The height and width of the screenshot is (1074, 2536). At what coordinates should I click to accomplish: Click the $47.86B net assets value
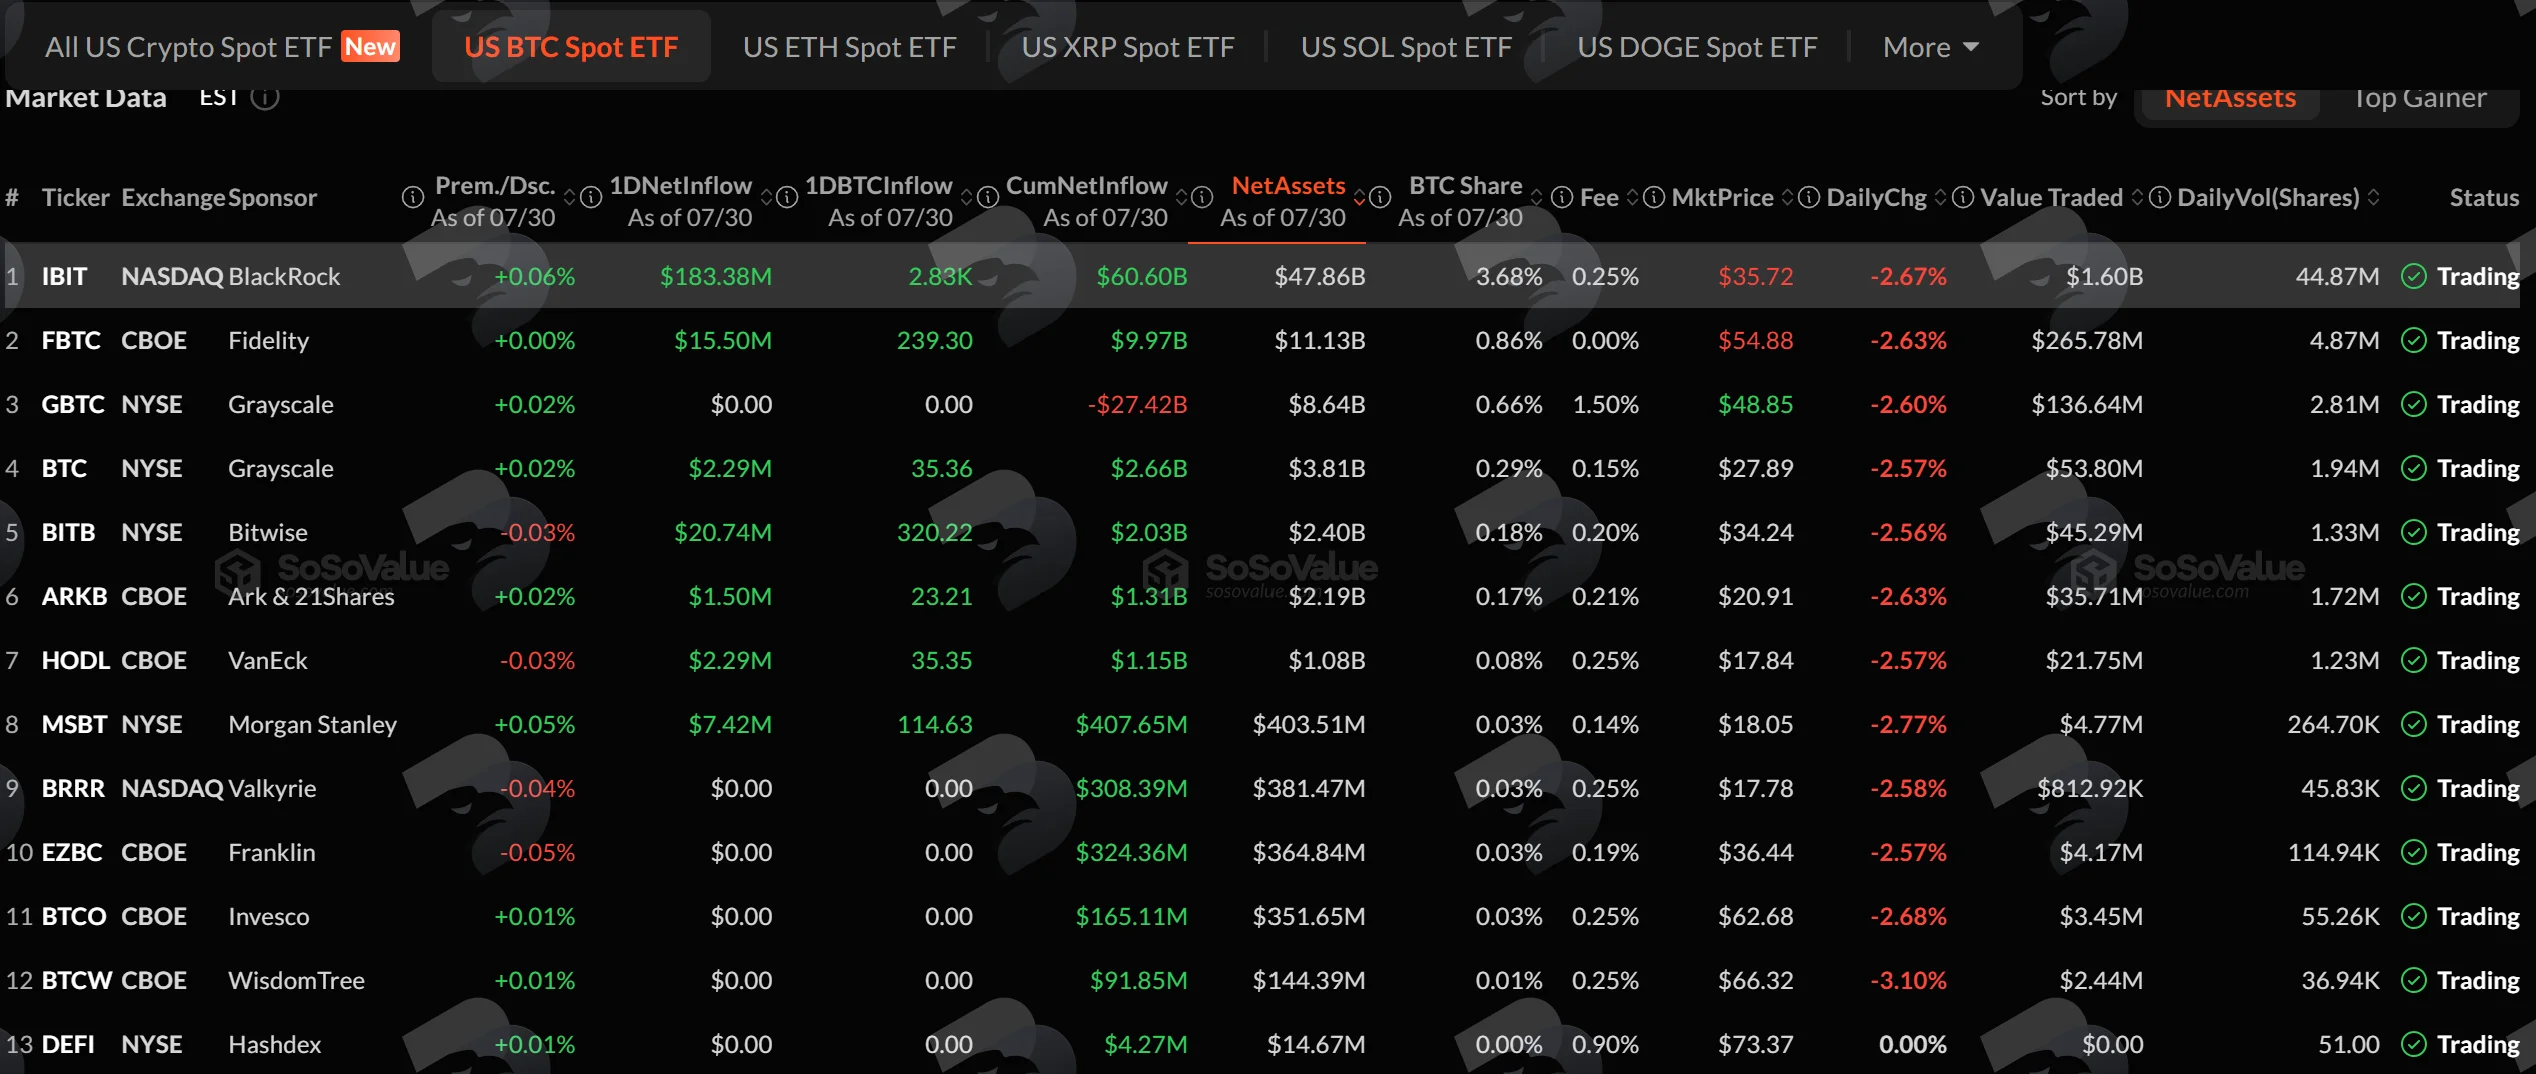coord(1320,276)
